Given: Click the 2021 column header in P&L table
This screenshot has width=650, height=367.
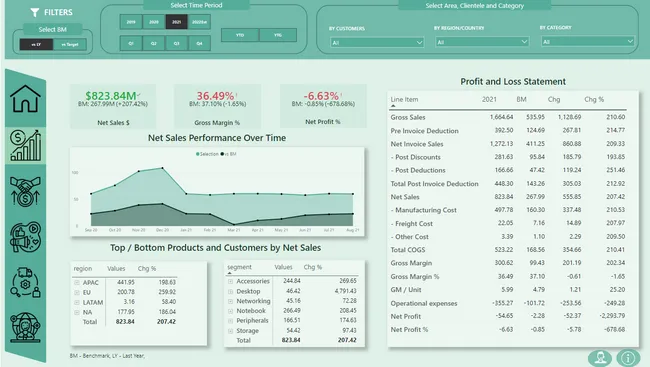Looking at the screenshot, I should click(x=489, y=99).
